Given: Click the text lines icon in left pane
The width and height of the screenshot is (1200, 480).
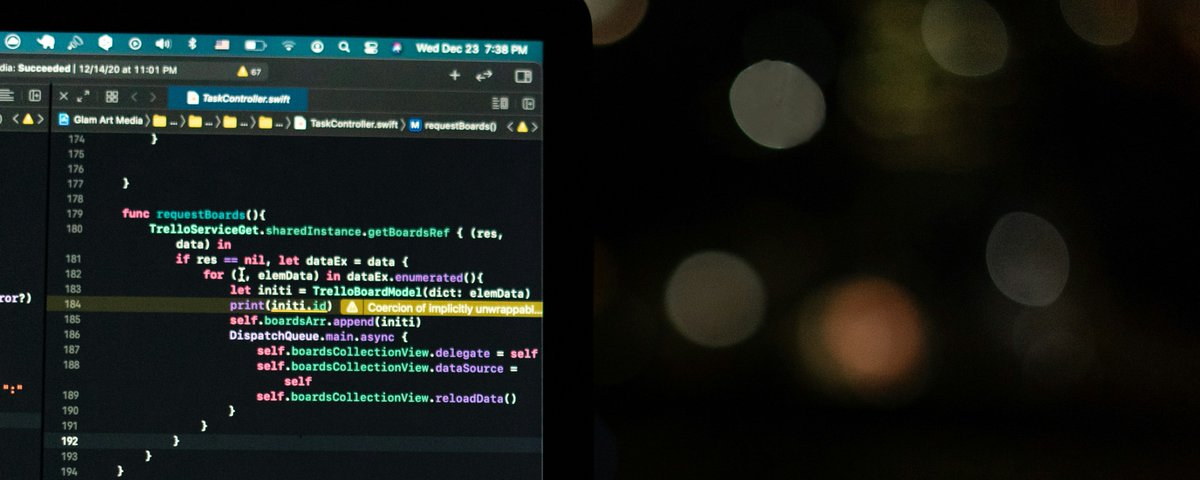Looking at the screenshot, I should [6, 95].
